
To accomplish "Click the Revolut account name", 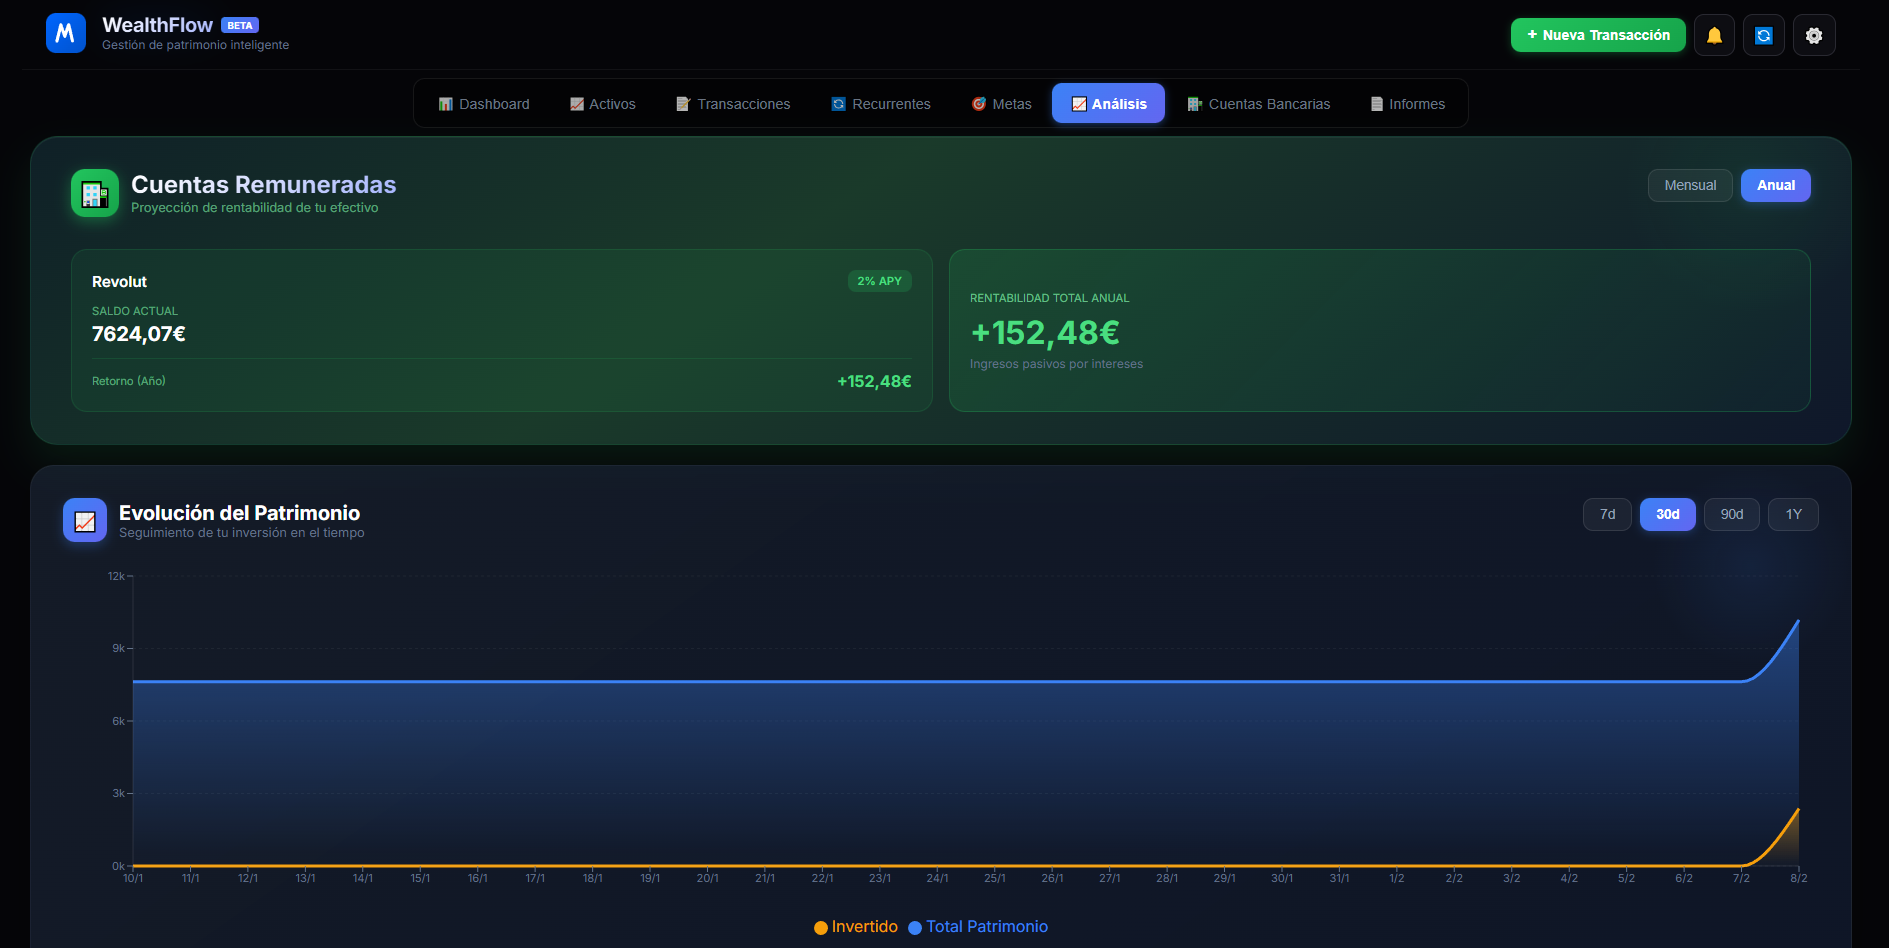I will click(119, 282).
